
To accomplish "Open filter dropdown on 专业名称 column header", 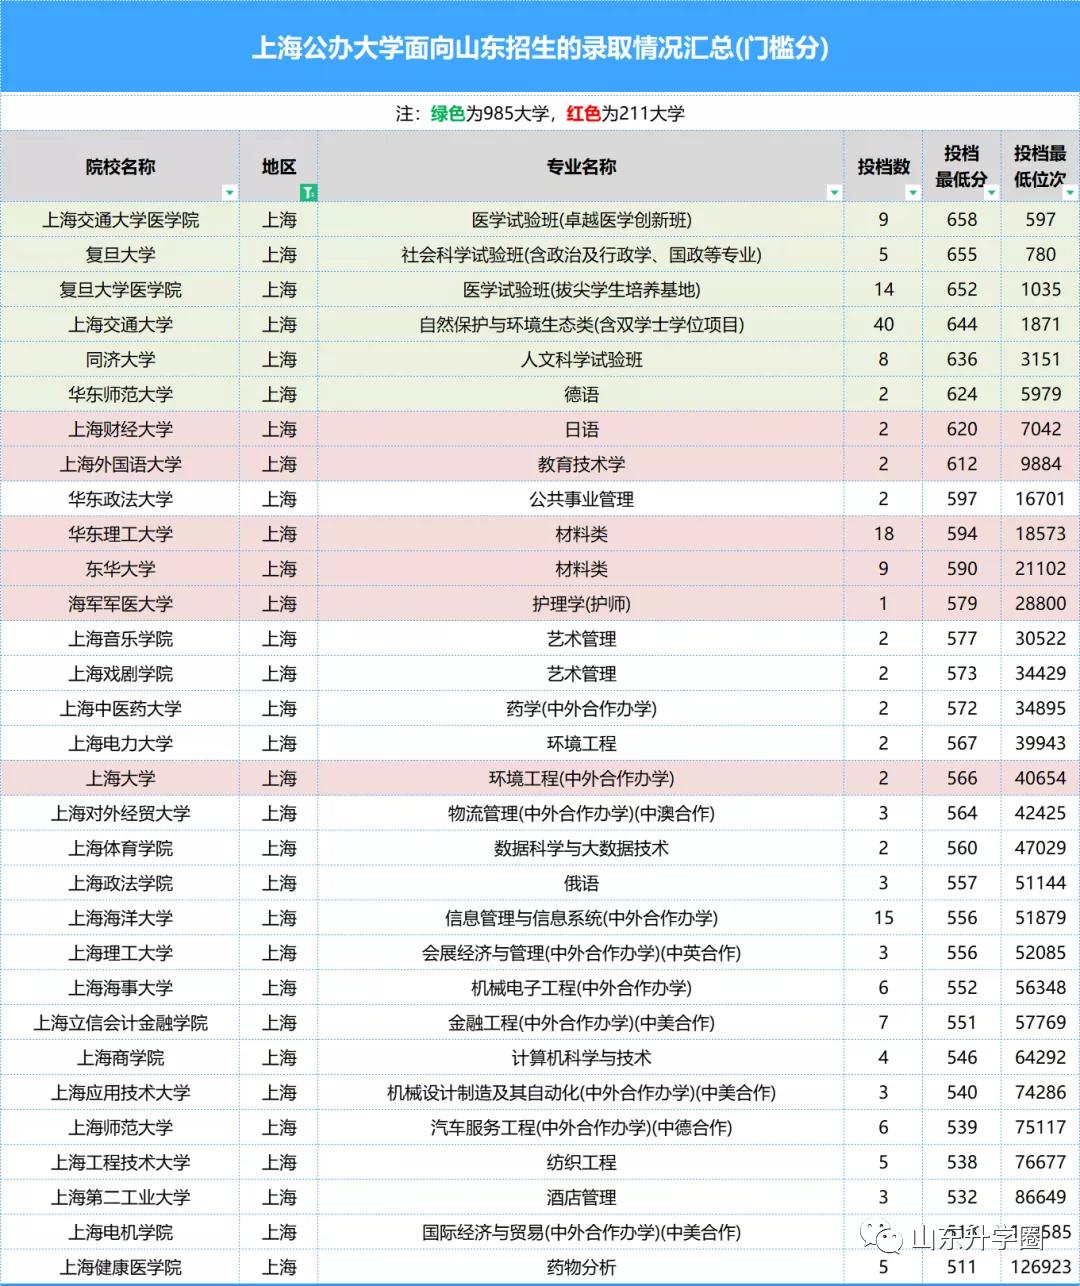I will click(x=836, y=193).
